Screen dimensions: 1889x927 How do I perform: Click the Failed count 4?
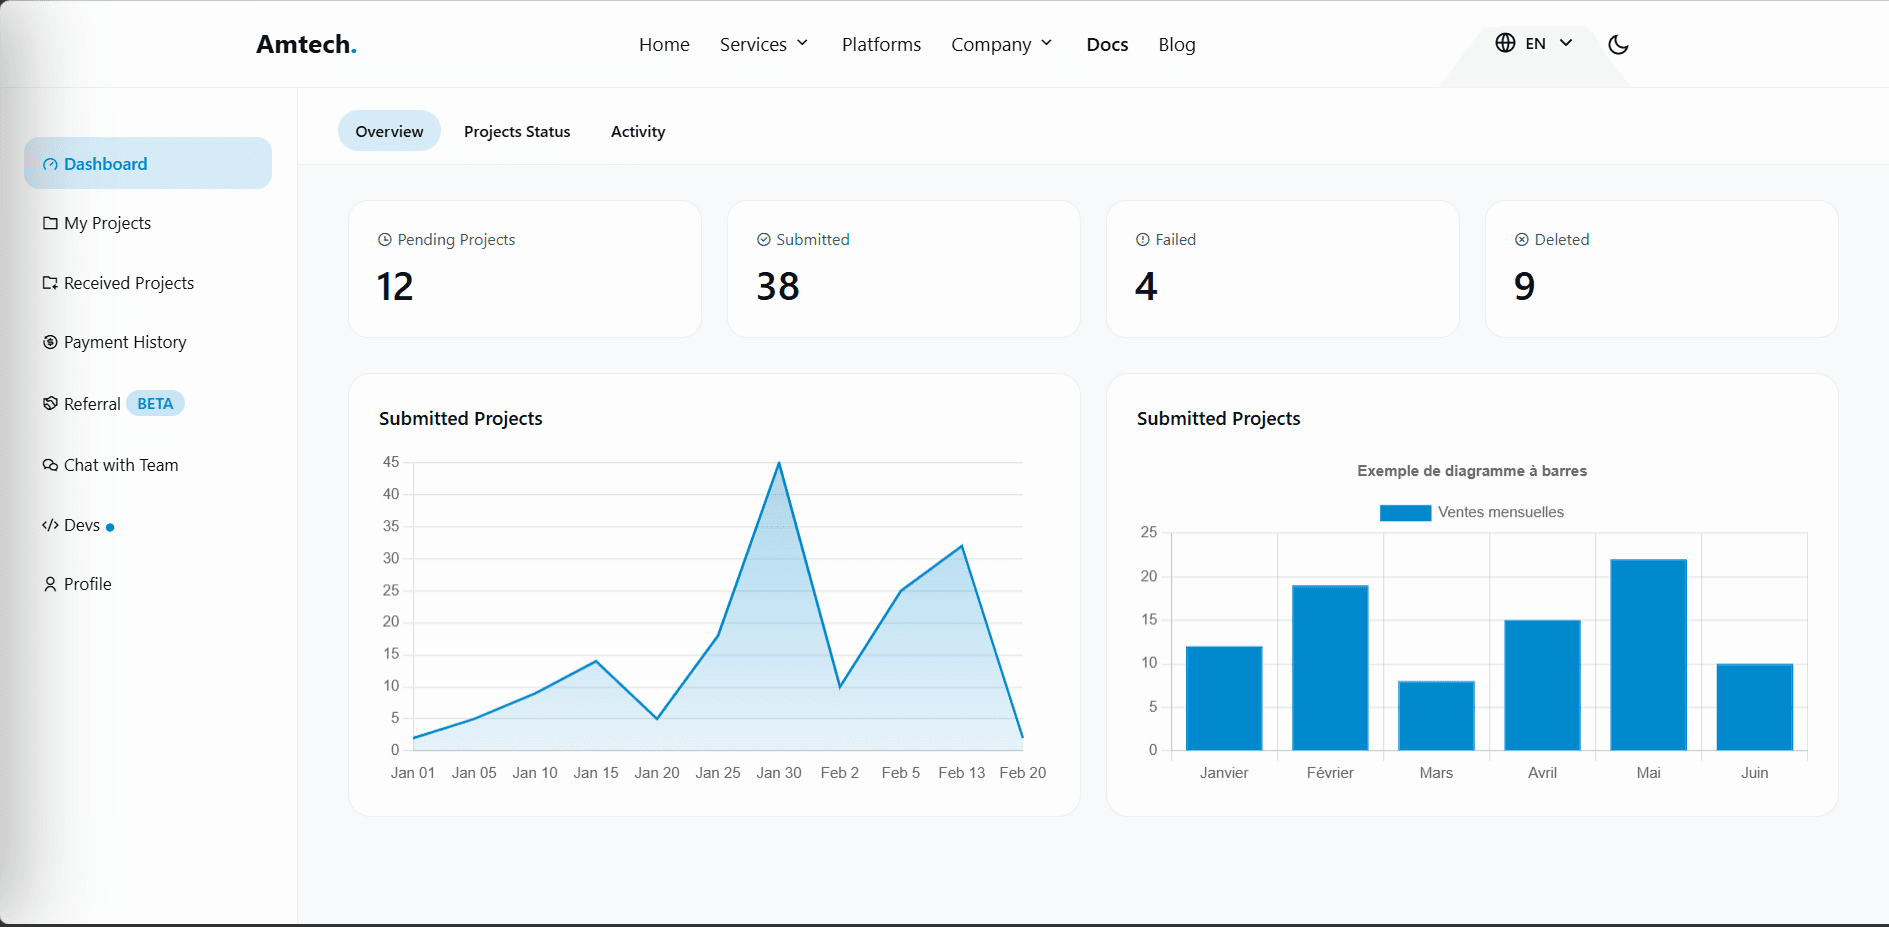pyautogui.click(x=1146, y=287)
